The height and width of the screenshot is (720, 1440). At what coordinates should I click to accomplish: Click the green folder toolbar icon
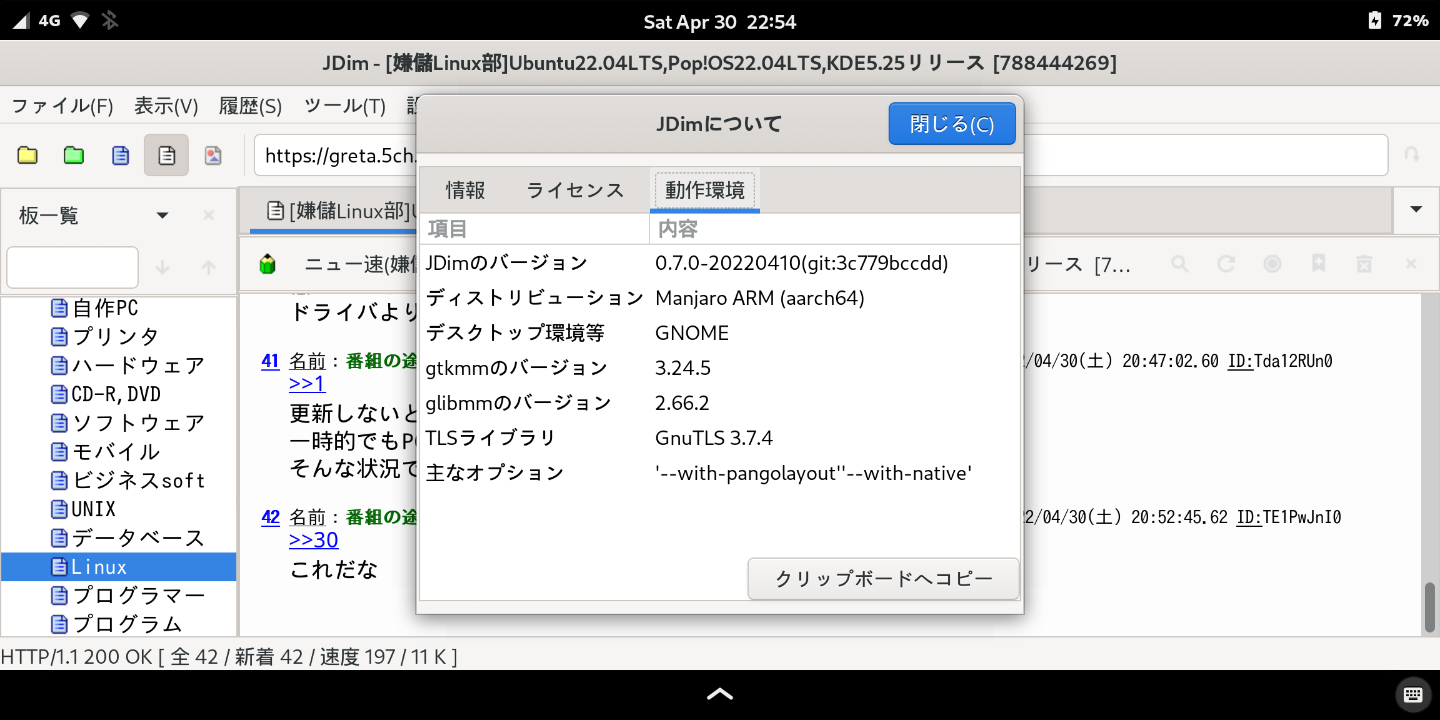(x=74, y=155)
